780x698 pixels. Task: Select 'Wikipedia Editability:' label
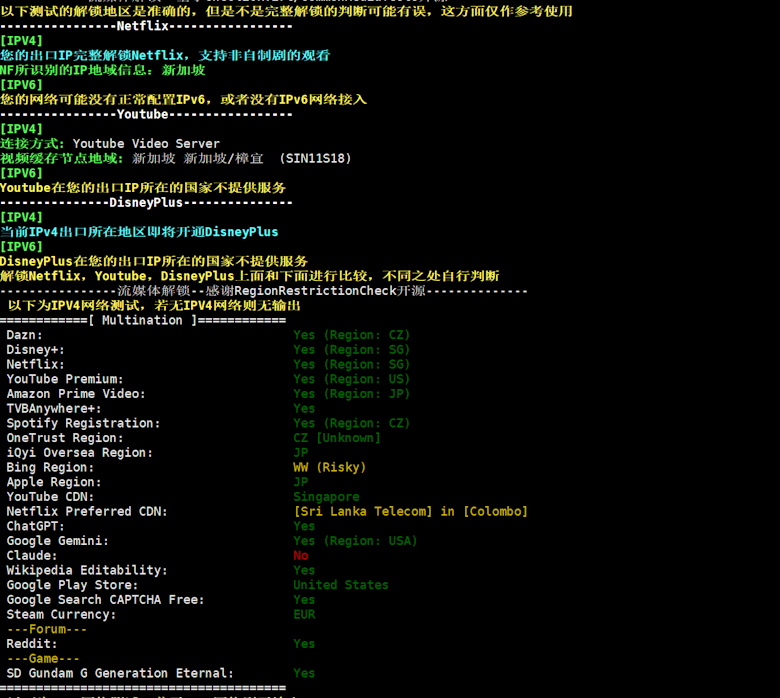coord(87,570)
